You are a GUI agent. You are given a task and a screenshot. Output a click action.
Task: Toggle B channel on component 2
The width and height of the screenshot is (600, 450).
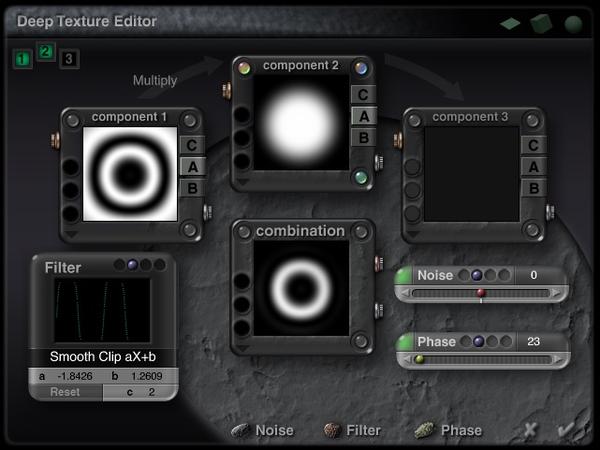click(x=363, y=137)
